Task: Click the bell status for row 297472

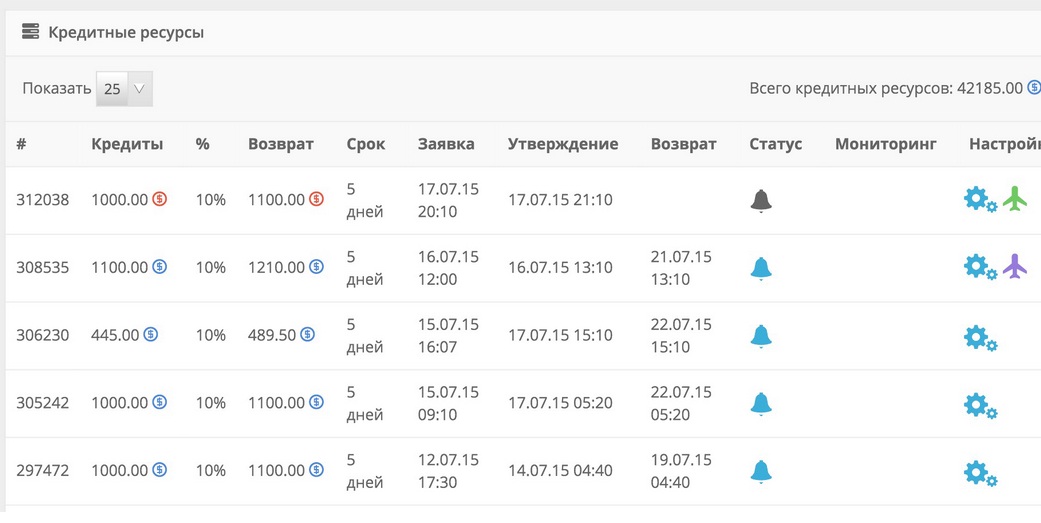Action: point(761,470)
